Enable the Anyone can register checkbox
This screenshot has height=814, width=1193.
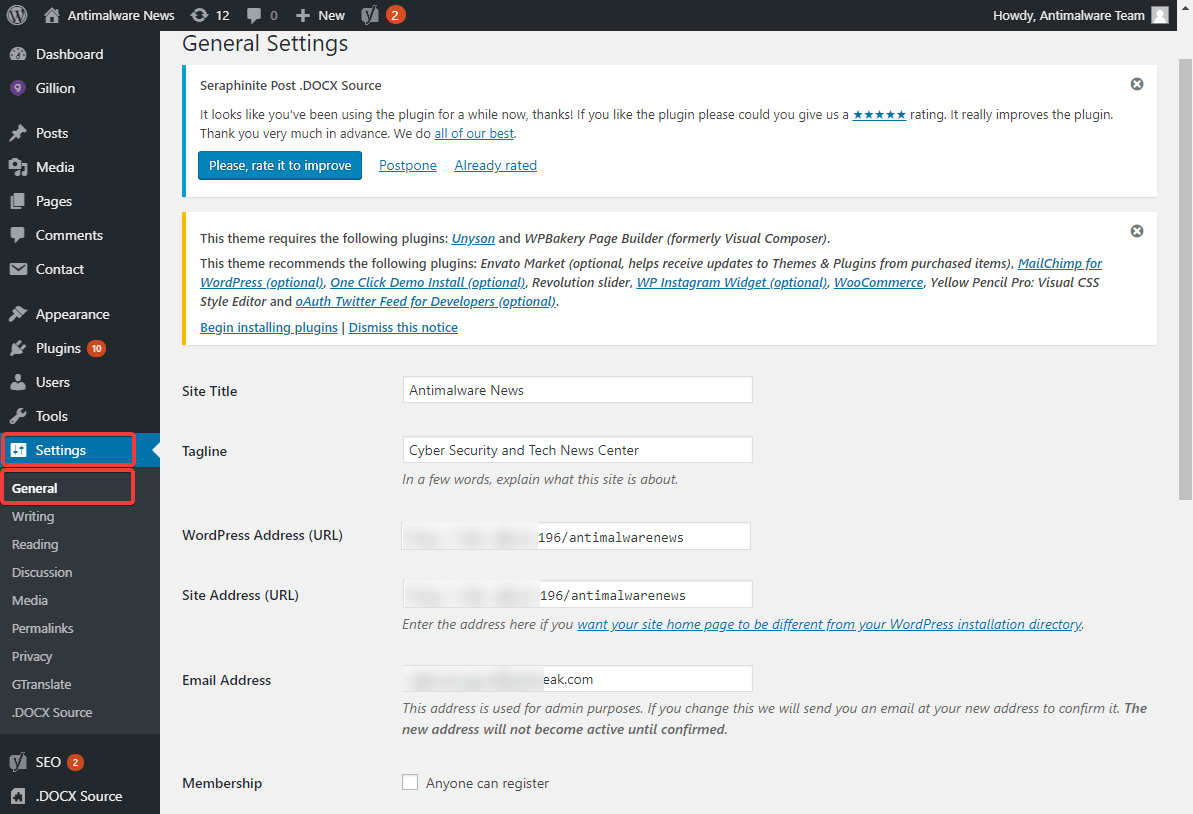(410, 782)
